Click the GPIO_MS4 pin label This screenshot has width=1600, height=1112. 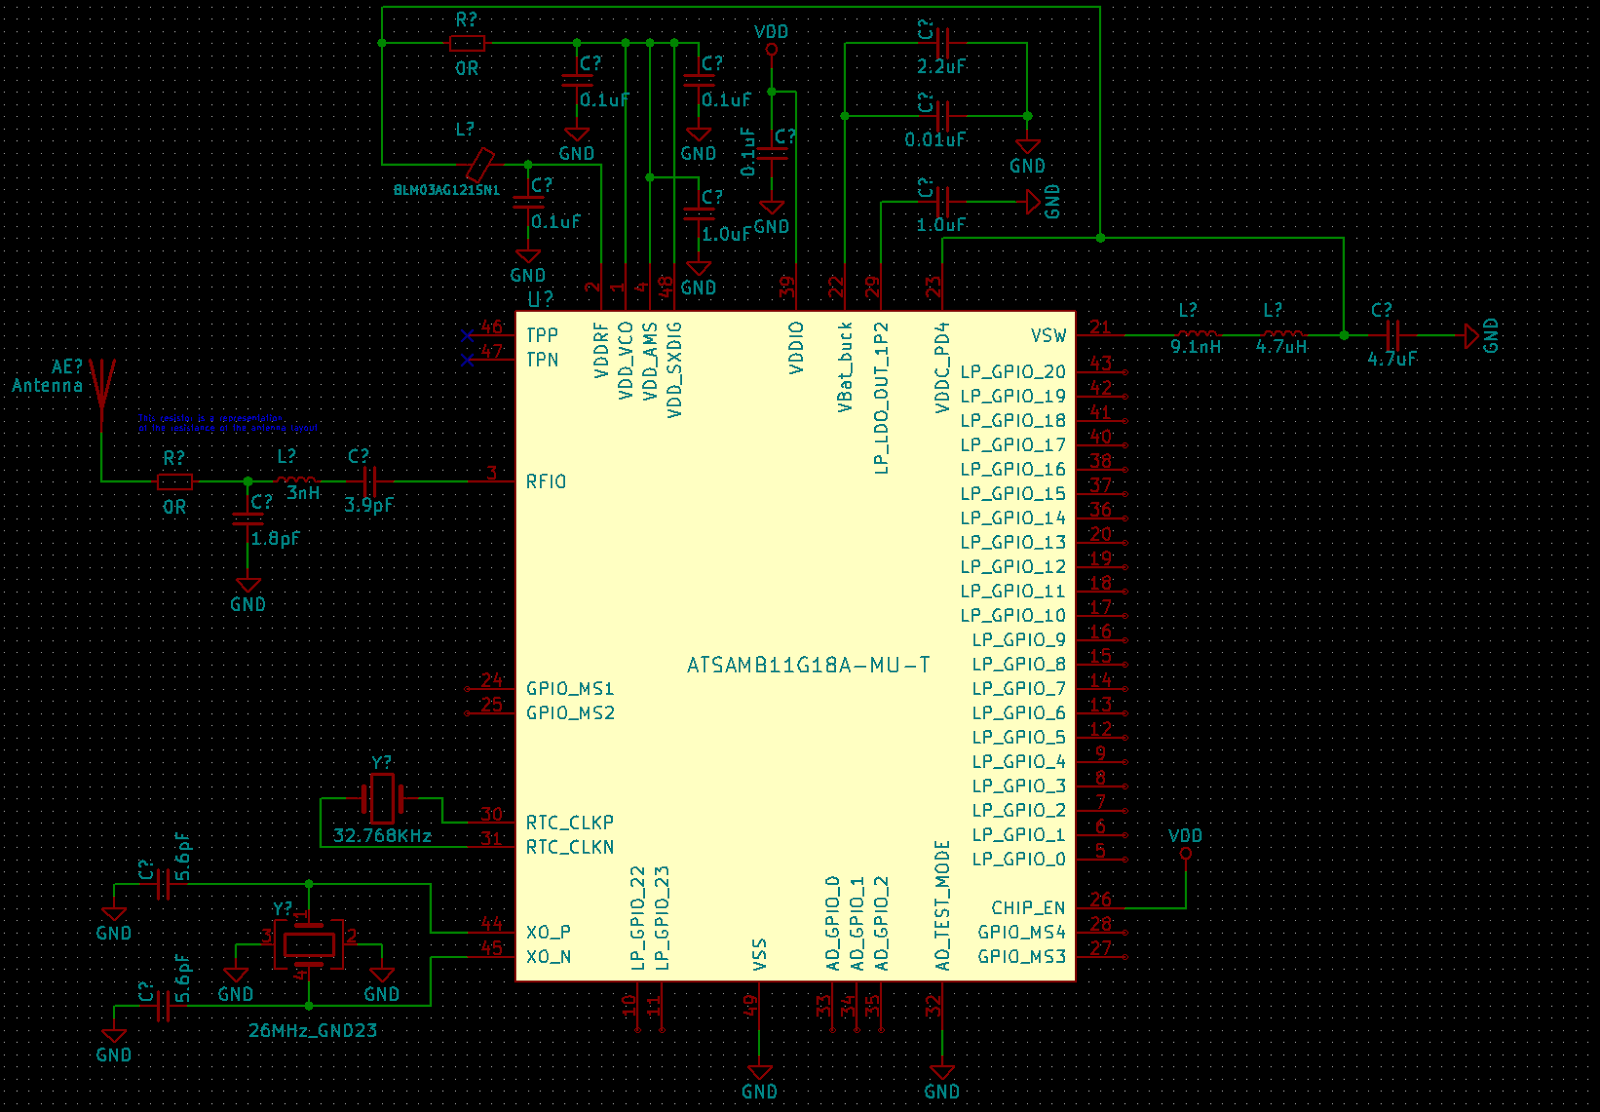click(1022, 933)
